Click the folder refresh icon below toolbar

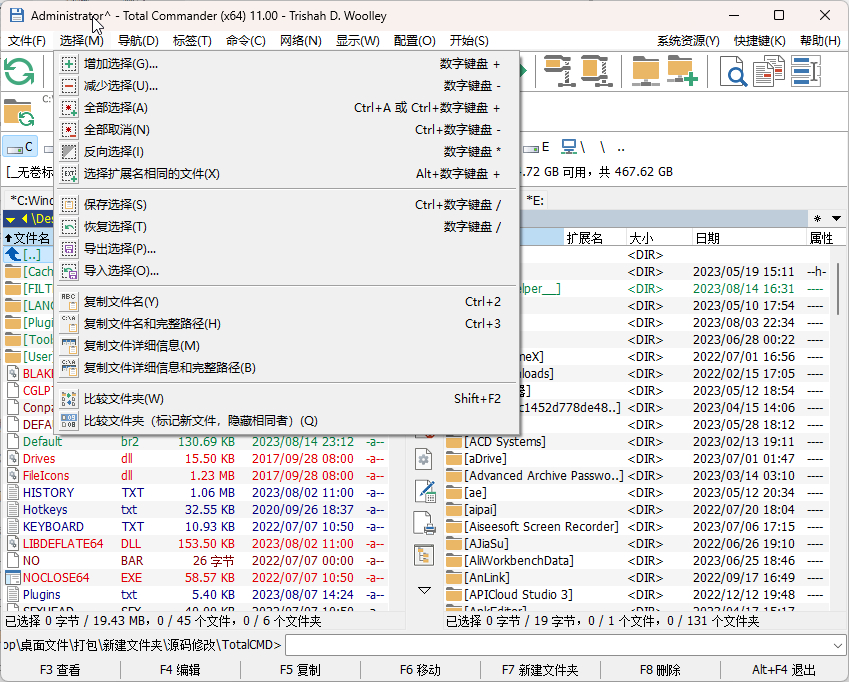(x=19, y=112)
